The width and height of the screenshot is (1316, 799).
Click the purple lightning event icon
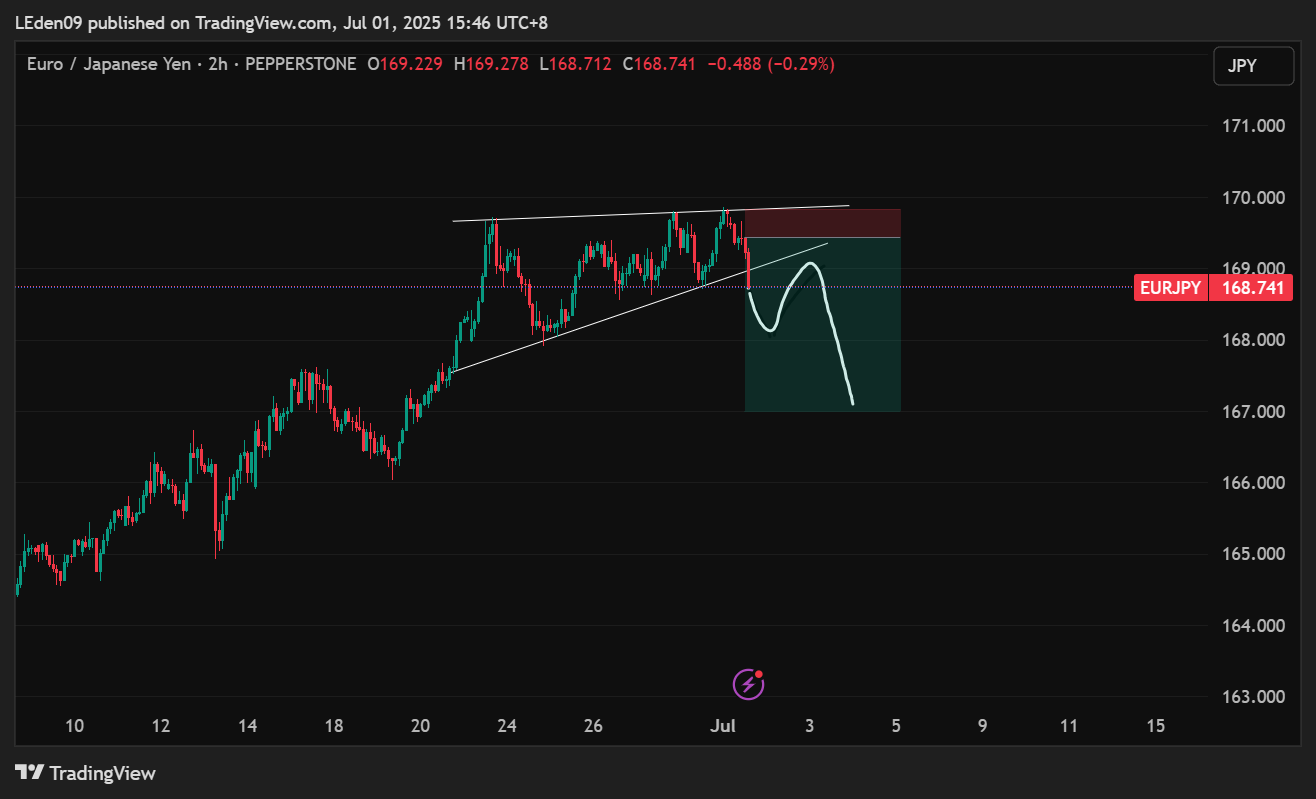click(x=749, y=684)
